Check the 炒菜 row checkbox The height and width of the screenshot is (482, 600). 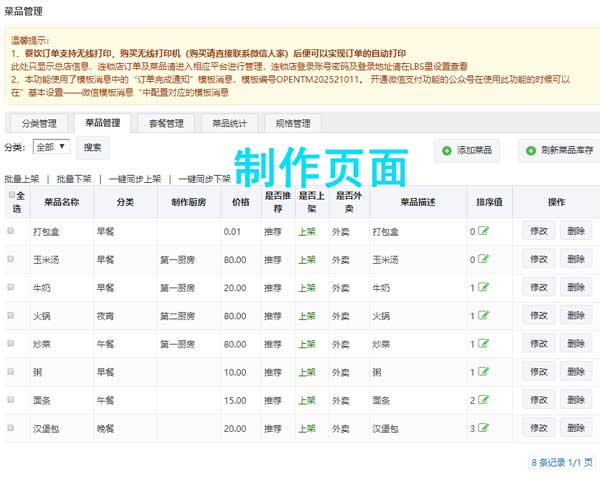11,343
